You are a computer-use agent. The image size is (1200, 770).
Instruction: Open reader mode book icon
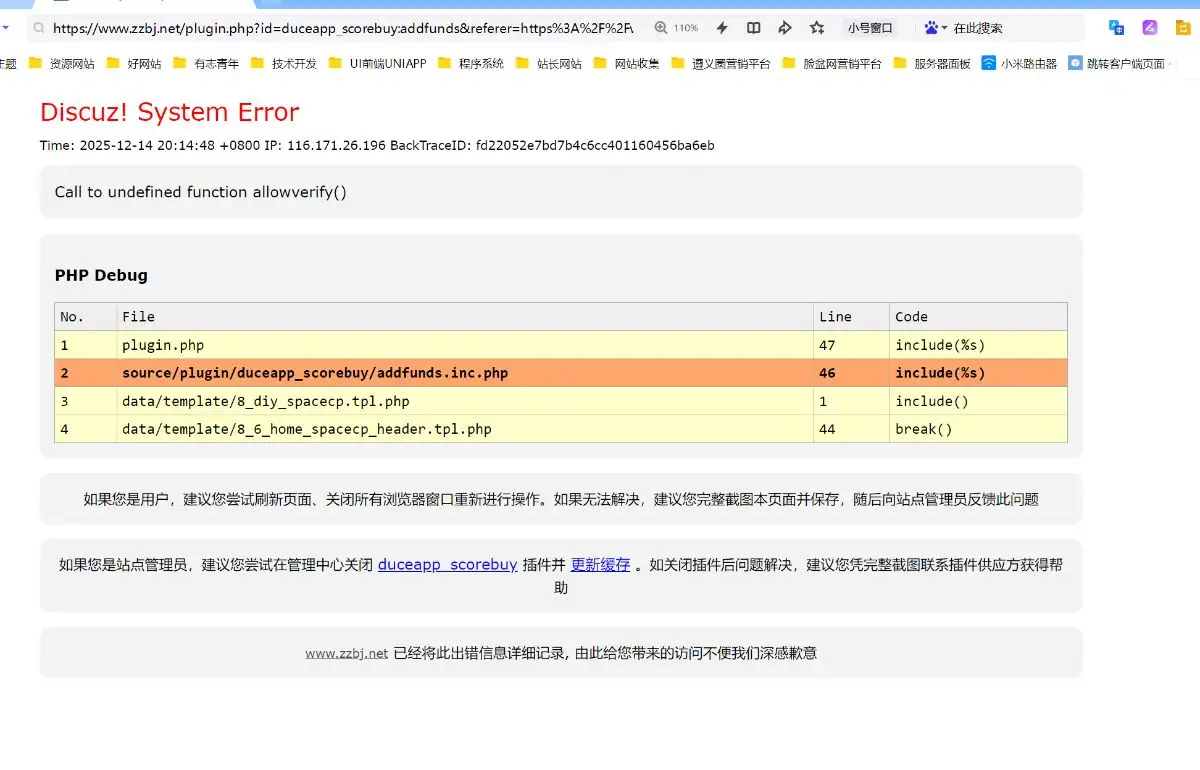[x=754, y=28]
